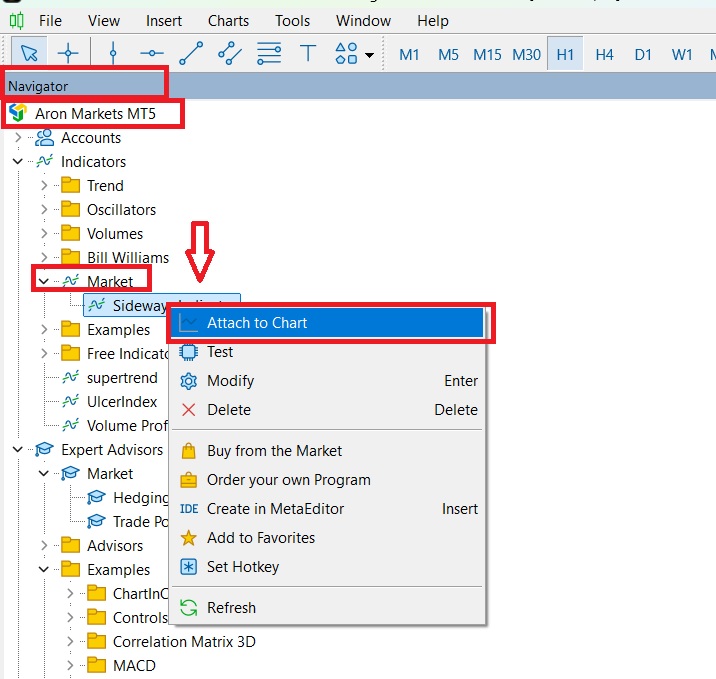
Task: Collapse the Expert Advisors tree node
Action: 18,450
